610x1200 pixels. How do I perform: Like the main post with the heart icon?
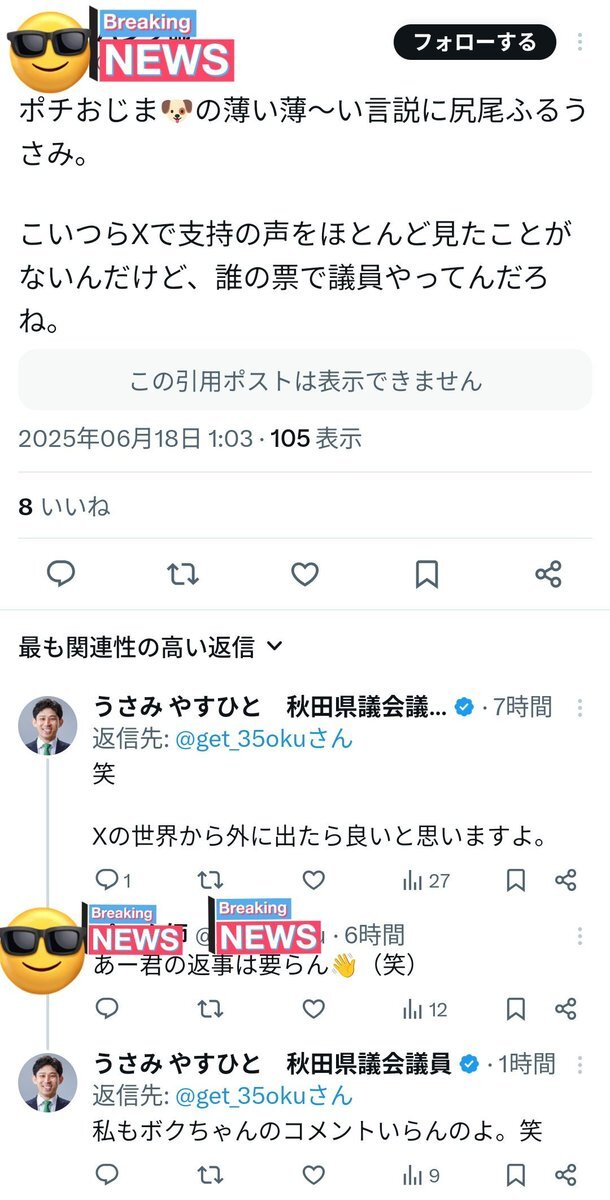click(305, 574)
